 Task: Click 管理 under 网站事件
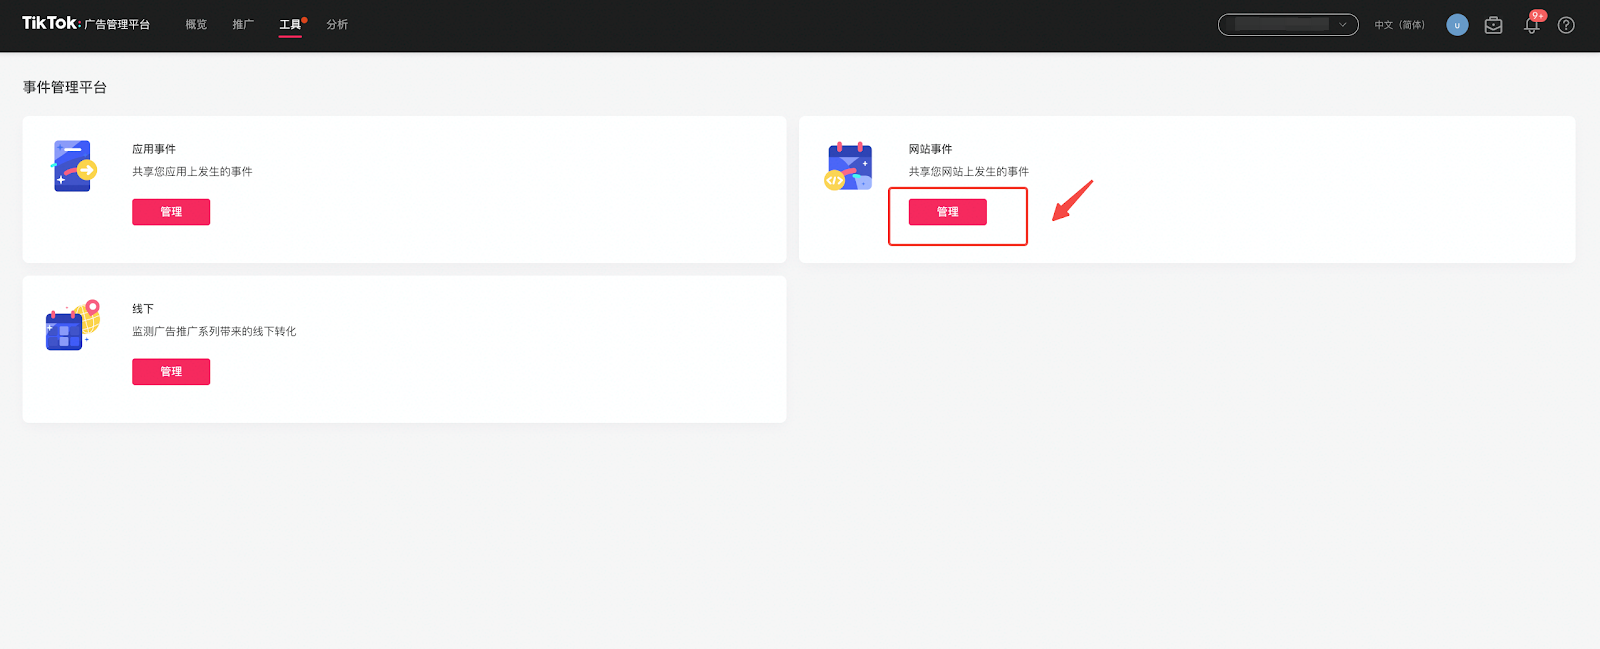(948, 212)
